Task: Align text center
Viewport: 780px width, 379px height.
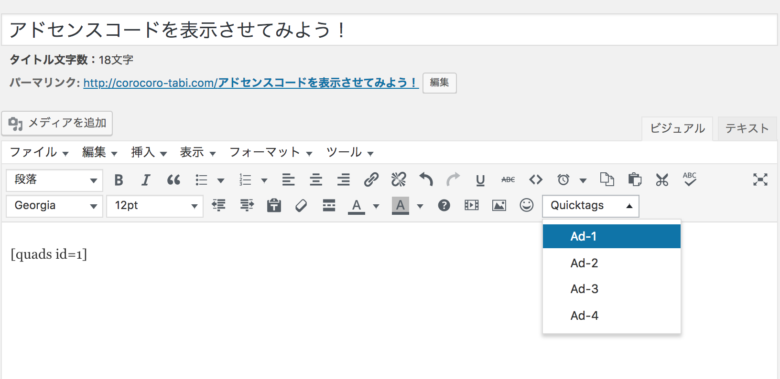Action: click(x=316, y=180)
